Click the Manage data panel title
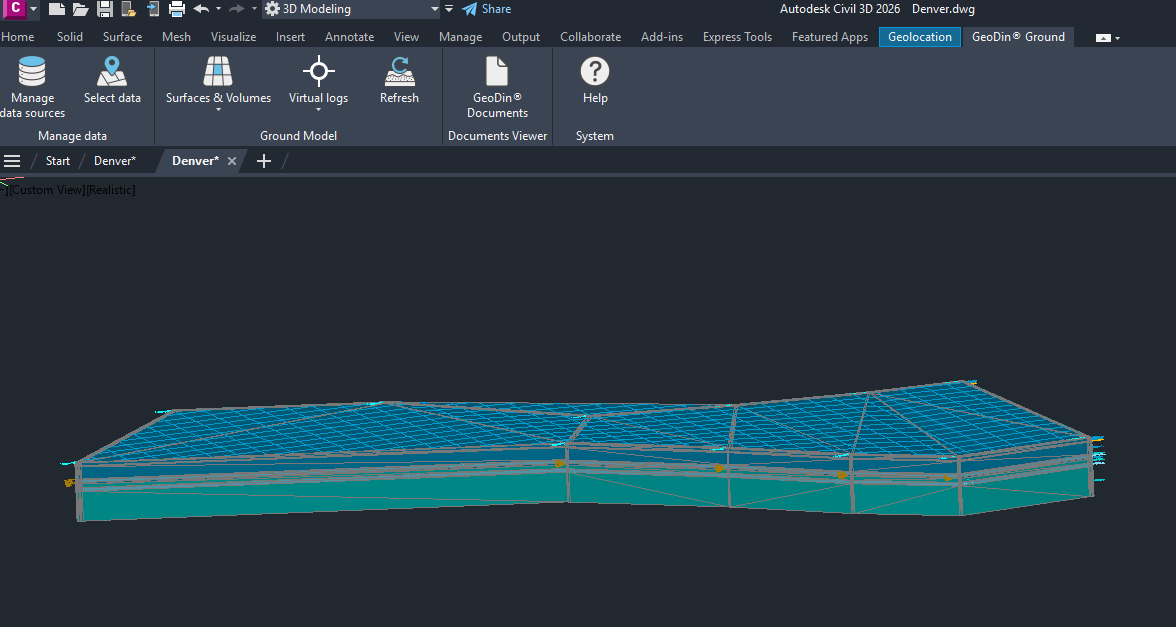 point(73,136)
